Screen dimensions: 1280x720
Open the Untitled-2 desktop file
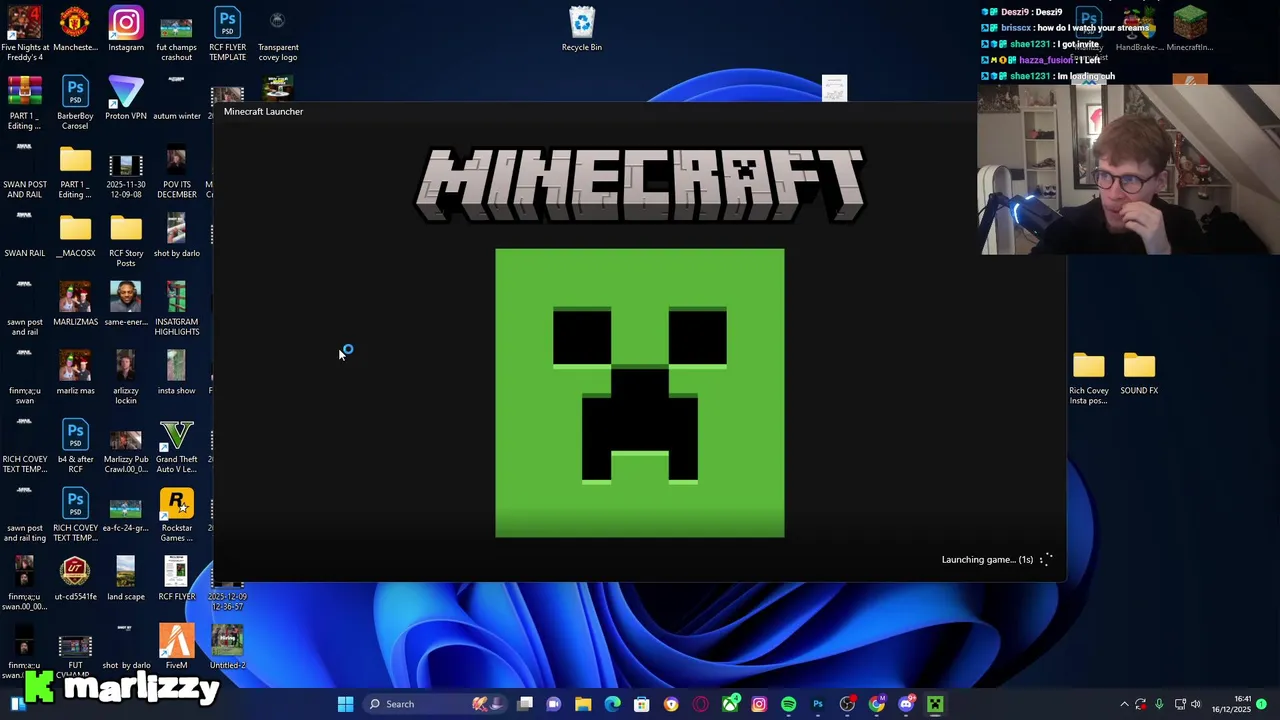227,648
